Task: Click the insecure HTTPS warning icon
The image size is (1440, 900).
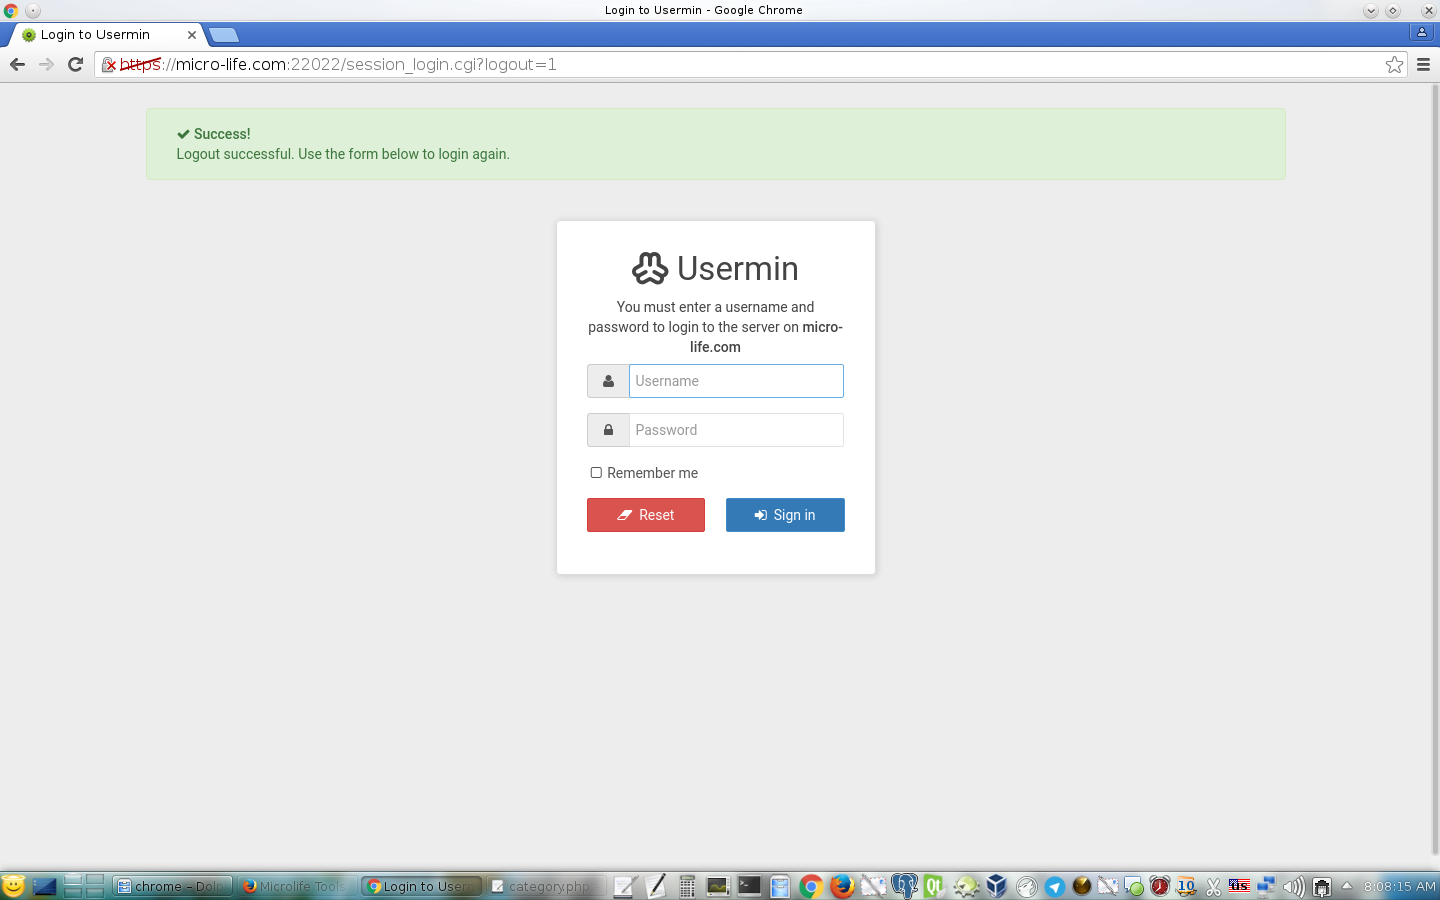Action: [109, 65]
